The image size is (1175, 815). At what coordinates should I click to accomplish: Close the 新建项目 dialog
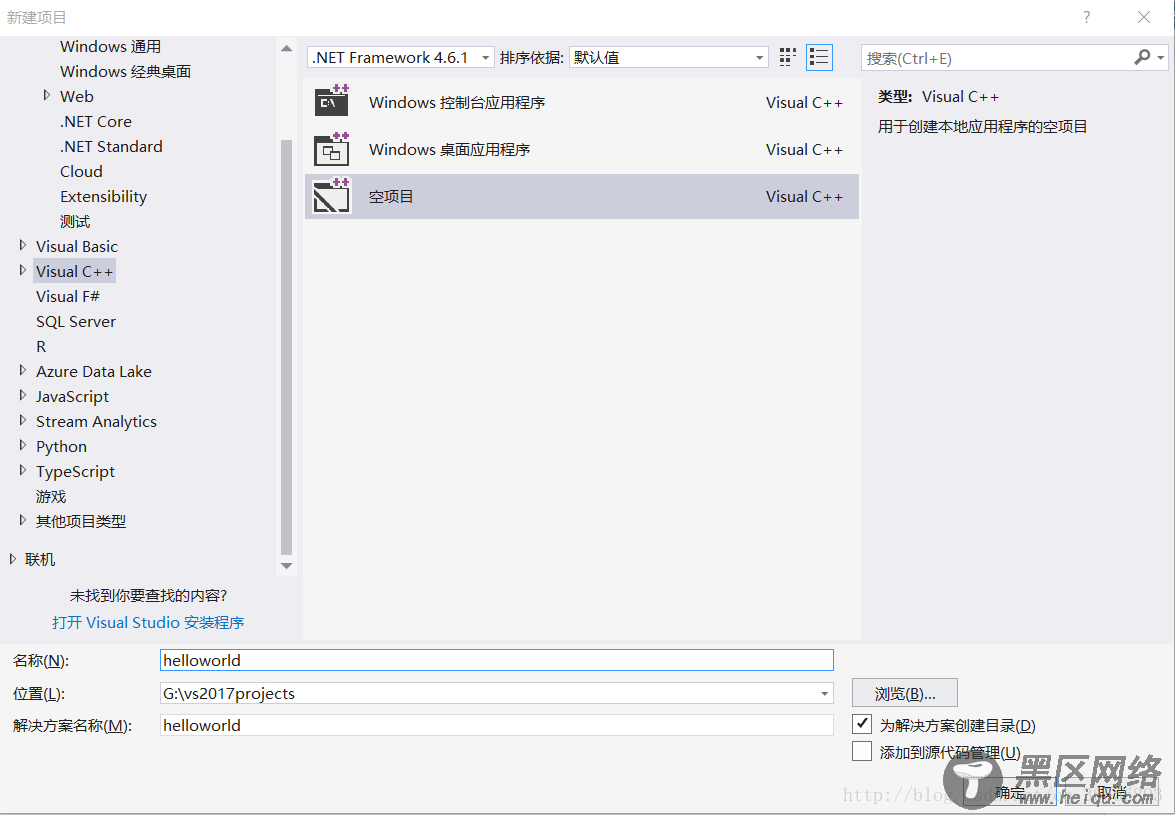click(x=1144, y=17)
